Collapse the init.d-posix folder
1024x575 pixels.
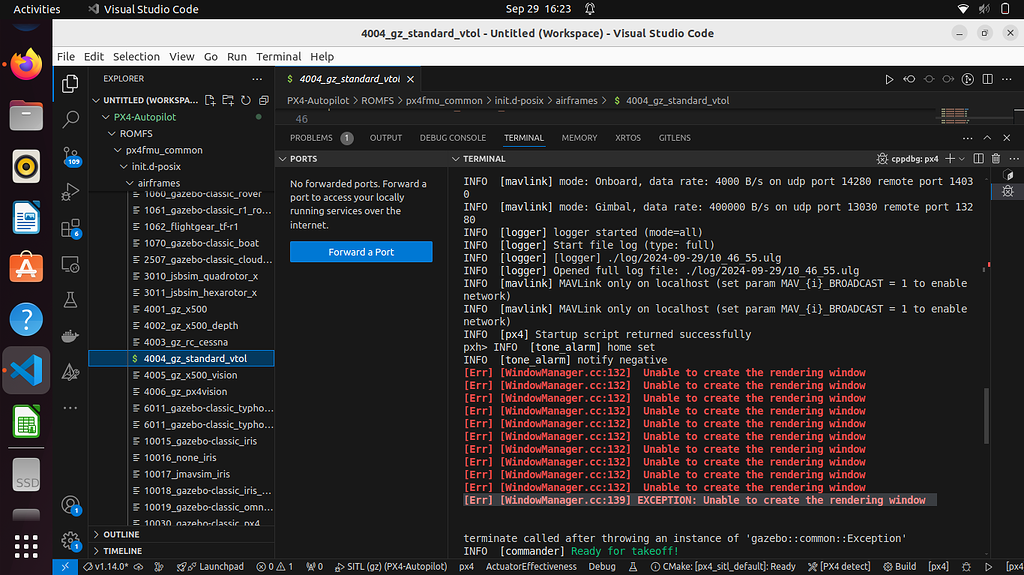pos(123,167)
